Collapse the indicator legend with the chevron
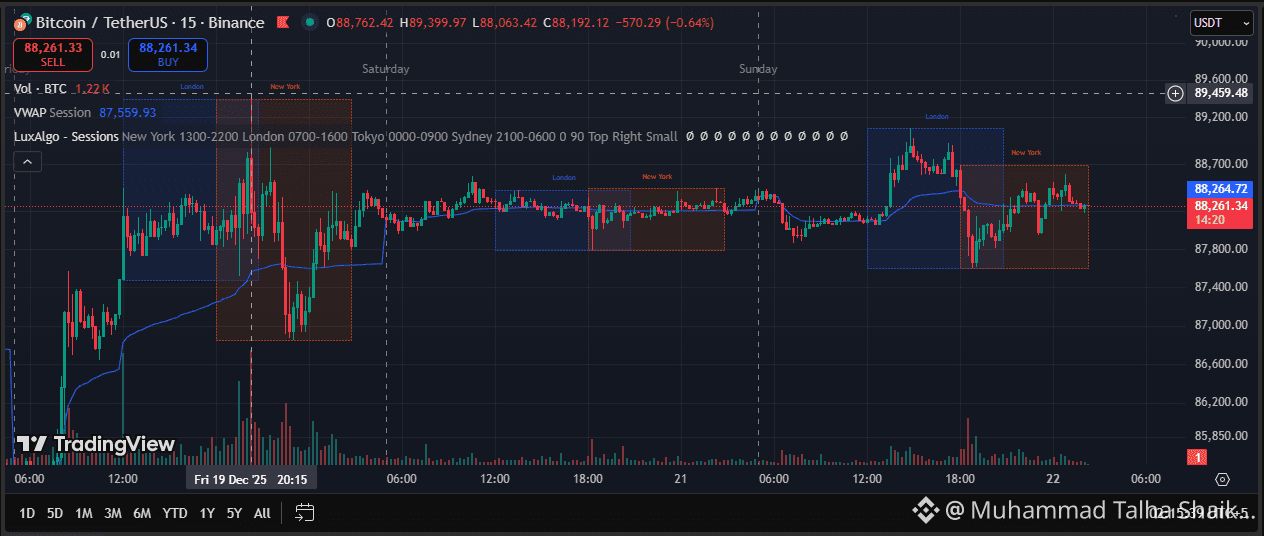 28,161
